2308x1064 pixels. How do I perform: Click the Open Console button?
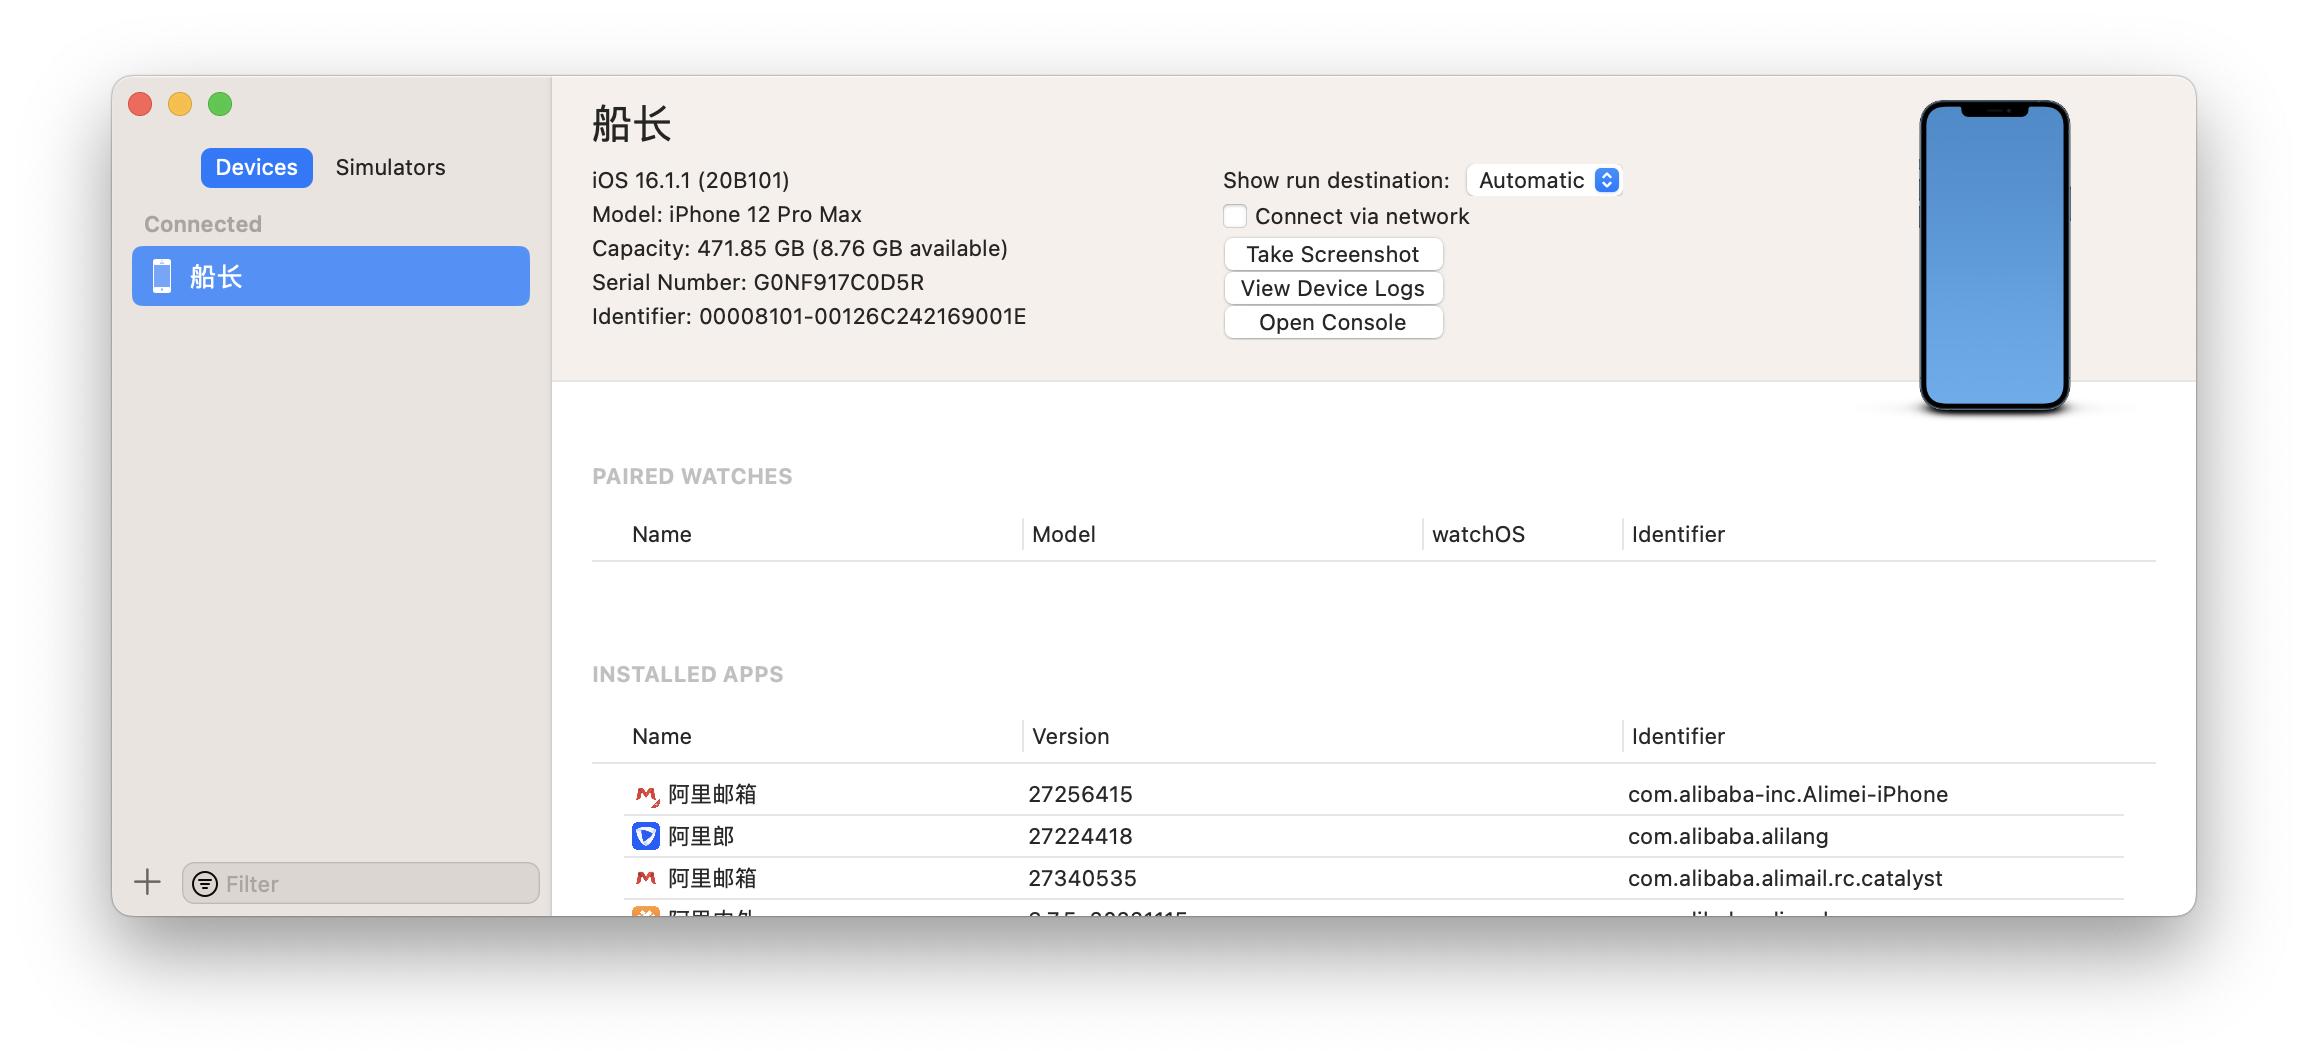[1333, 322]
